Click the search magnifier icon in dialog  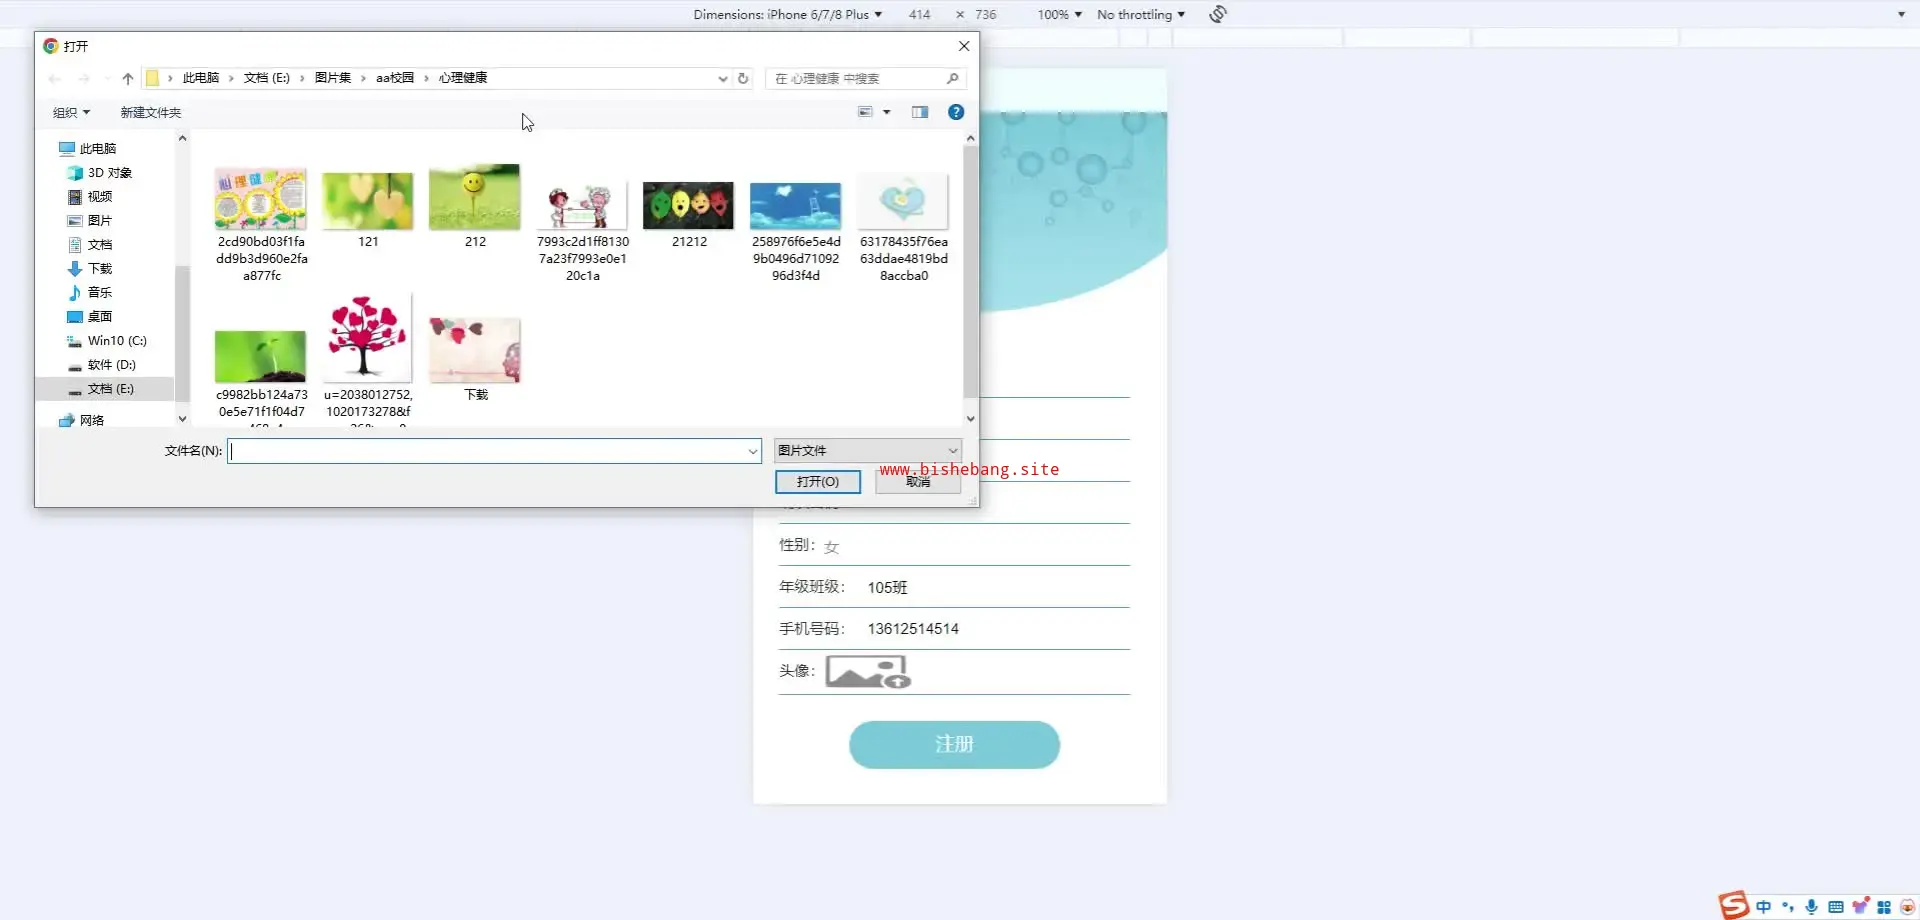953,78
